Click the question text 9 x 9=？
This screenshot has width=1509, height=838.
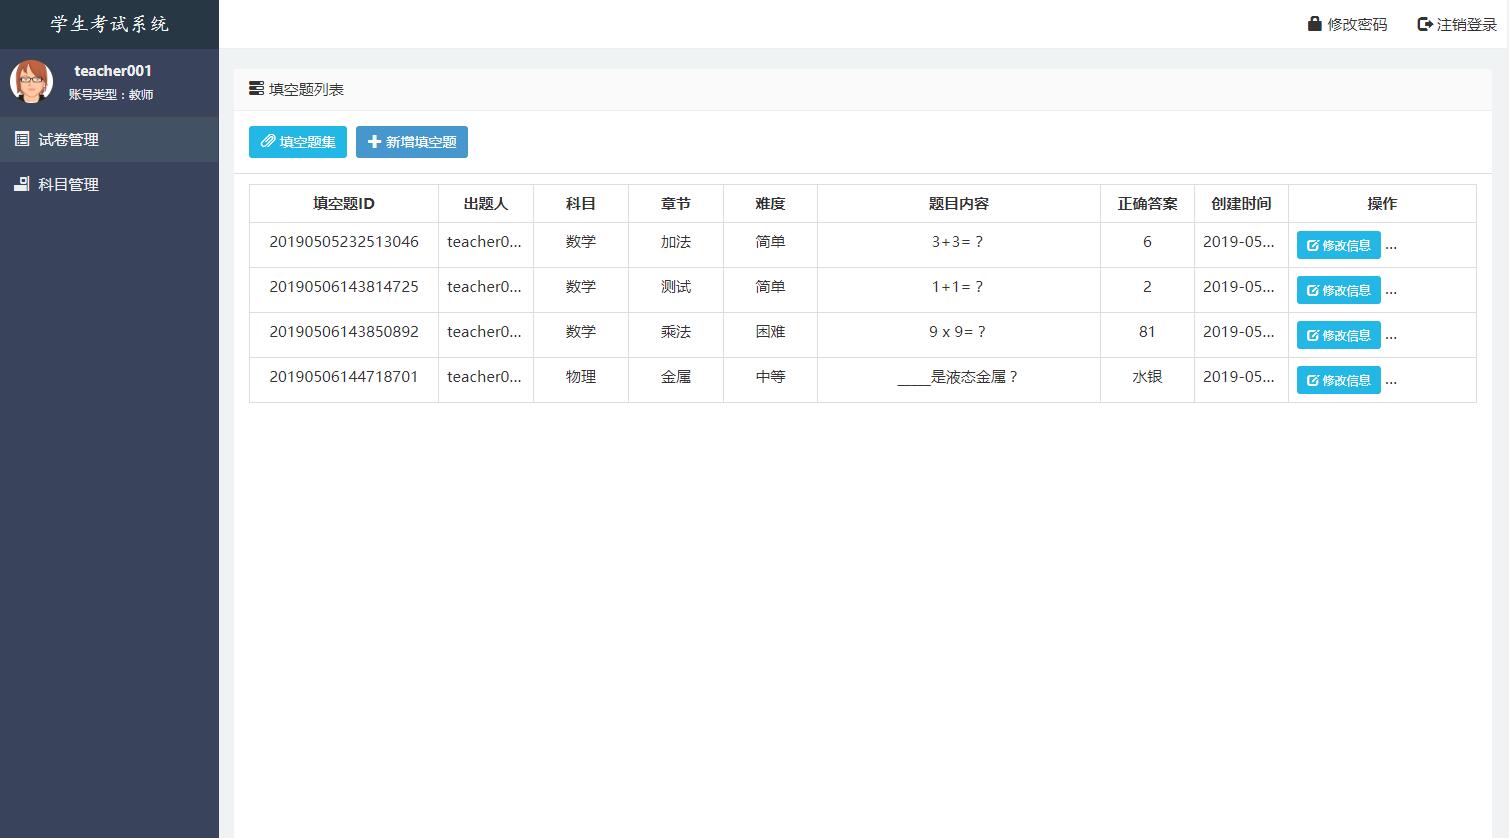coord(958,331)
